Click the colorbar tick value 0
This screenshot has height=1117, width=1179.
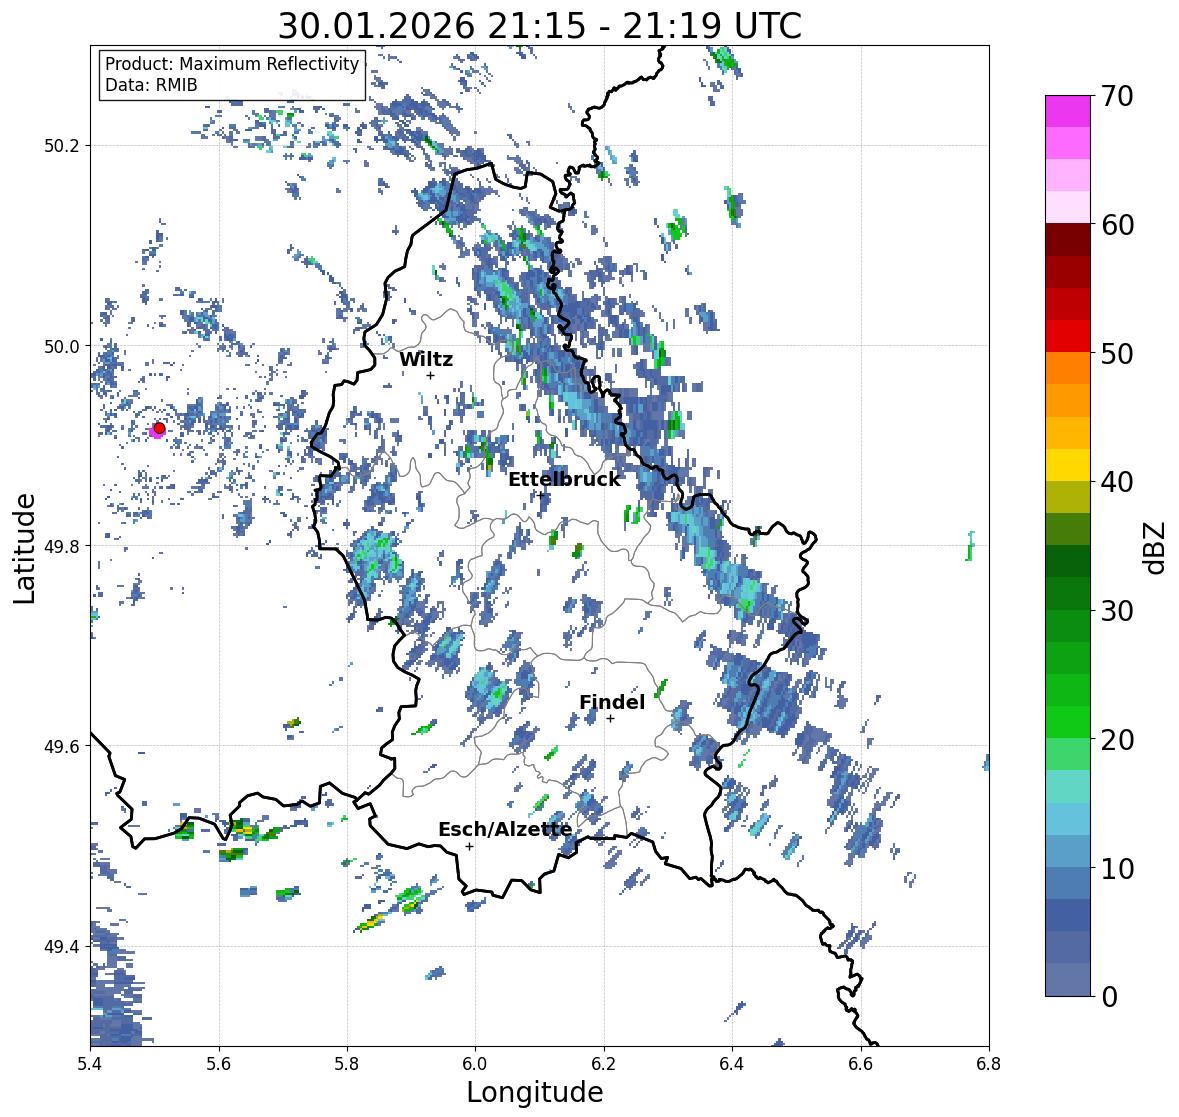1109,997
